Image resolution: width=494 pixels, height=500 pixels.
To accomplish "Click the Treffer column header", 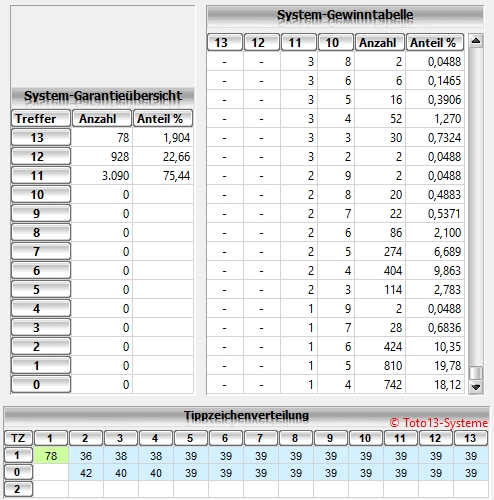I will click(41, 118).
